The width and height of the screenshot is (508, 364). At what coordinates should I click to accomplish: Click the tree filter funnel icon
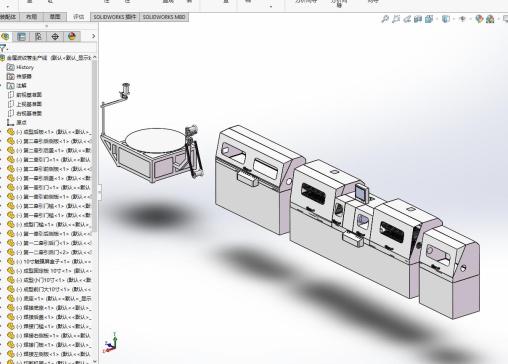coord(3,47)
